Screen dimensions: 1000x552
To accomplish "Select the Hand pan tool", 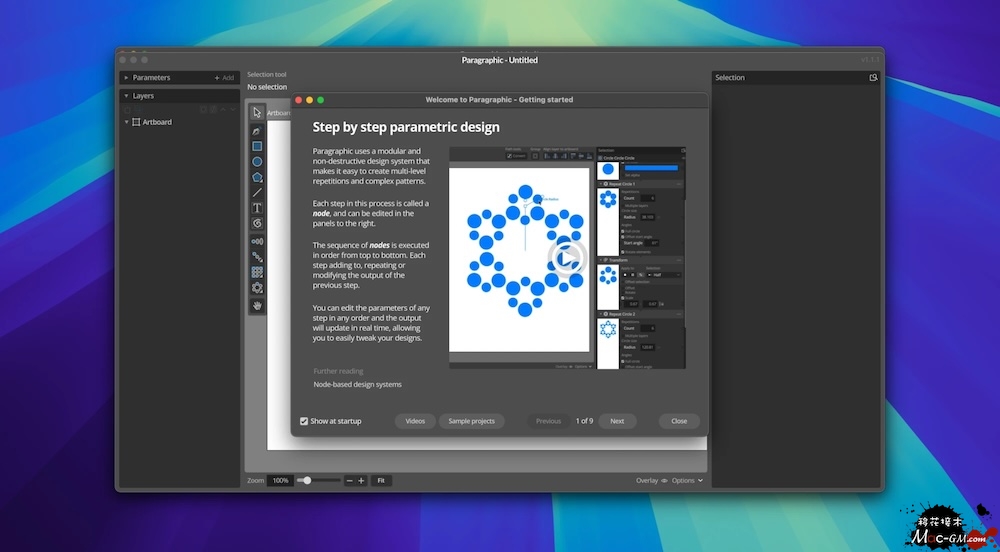I will [257, 305].
